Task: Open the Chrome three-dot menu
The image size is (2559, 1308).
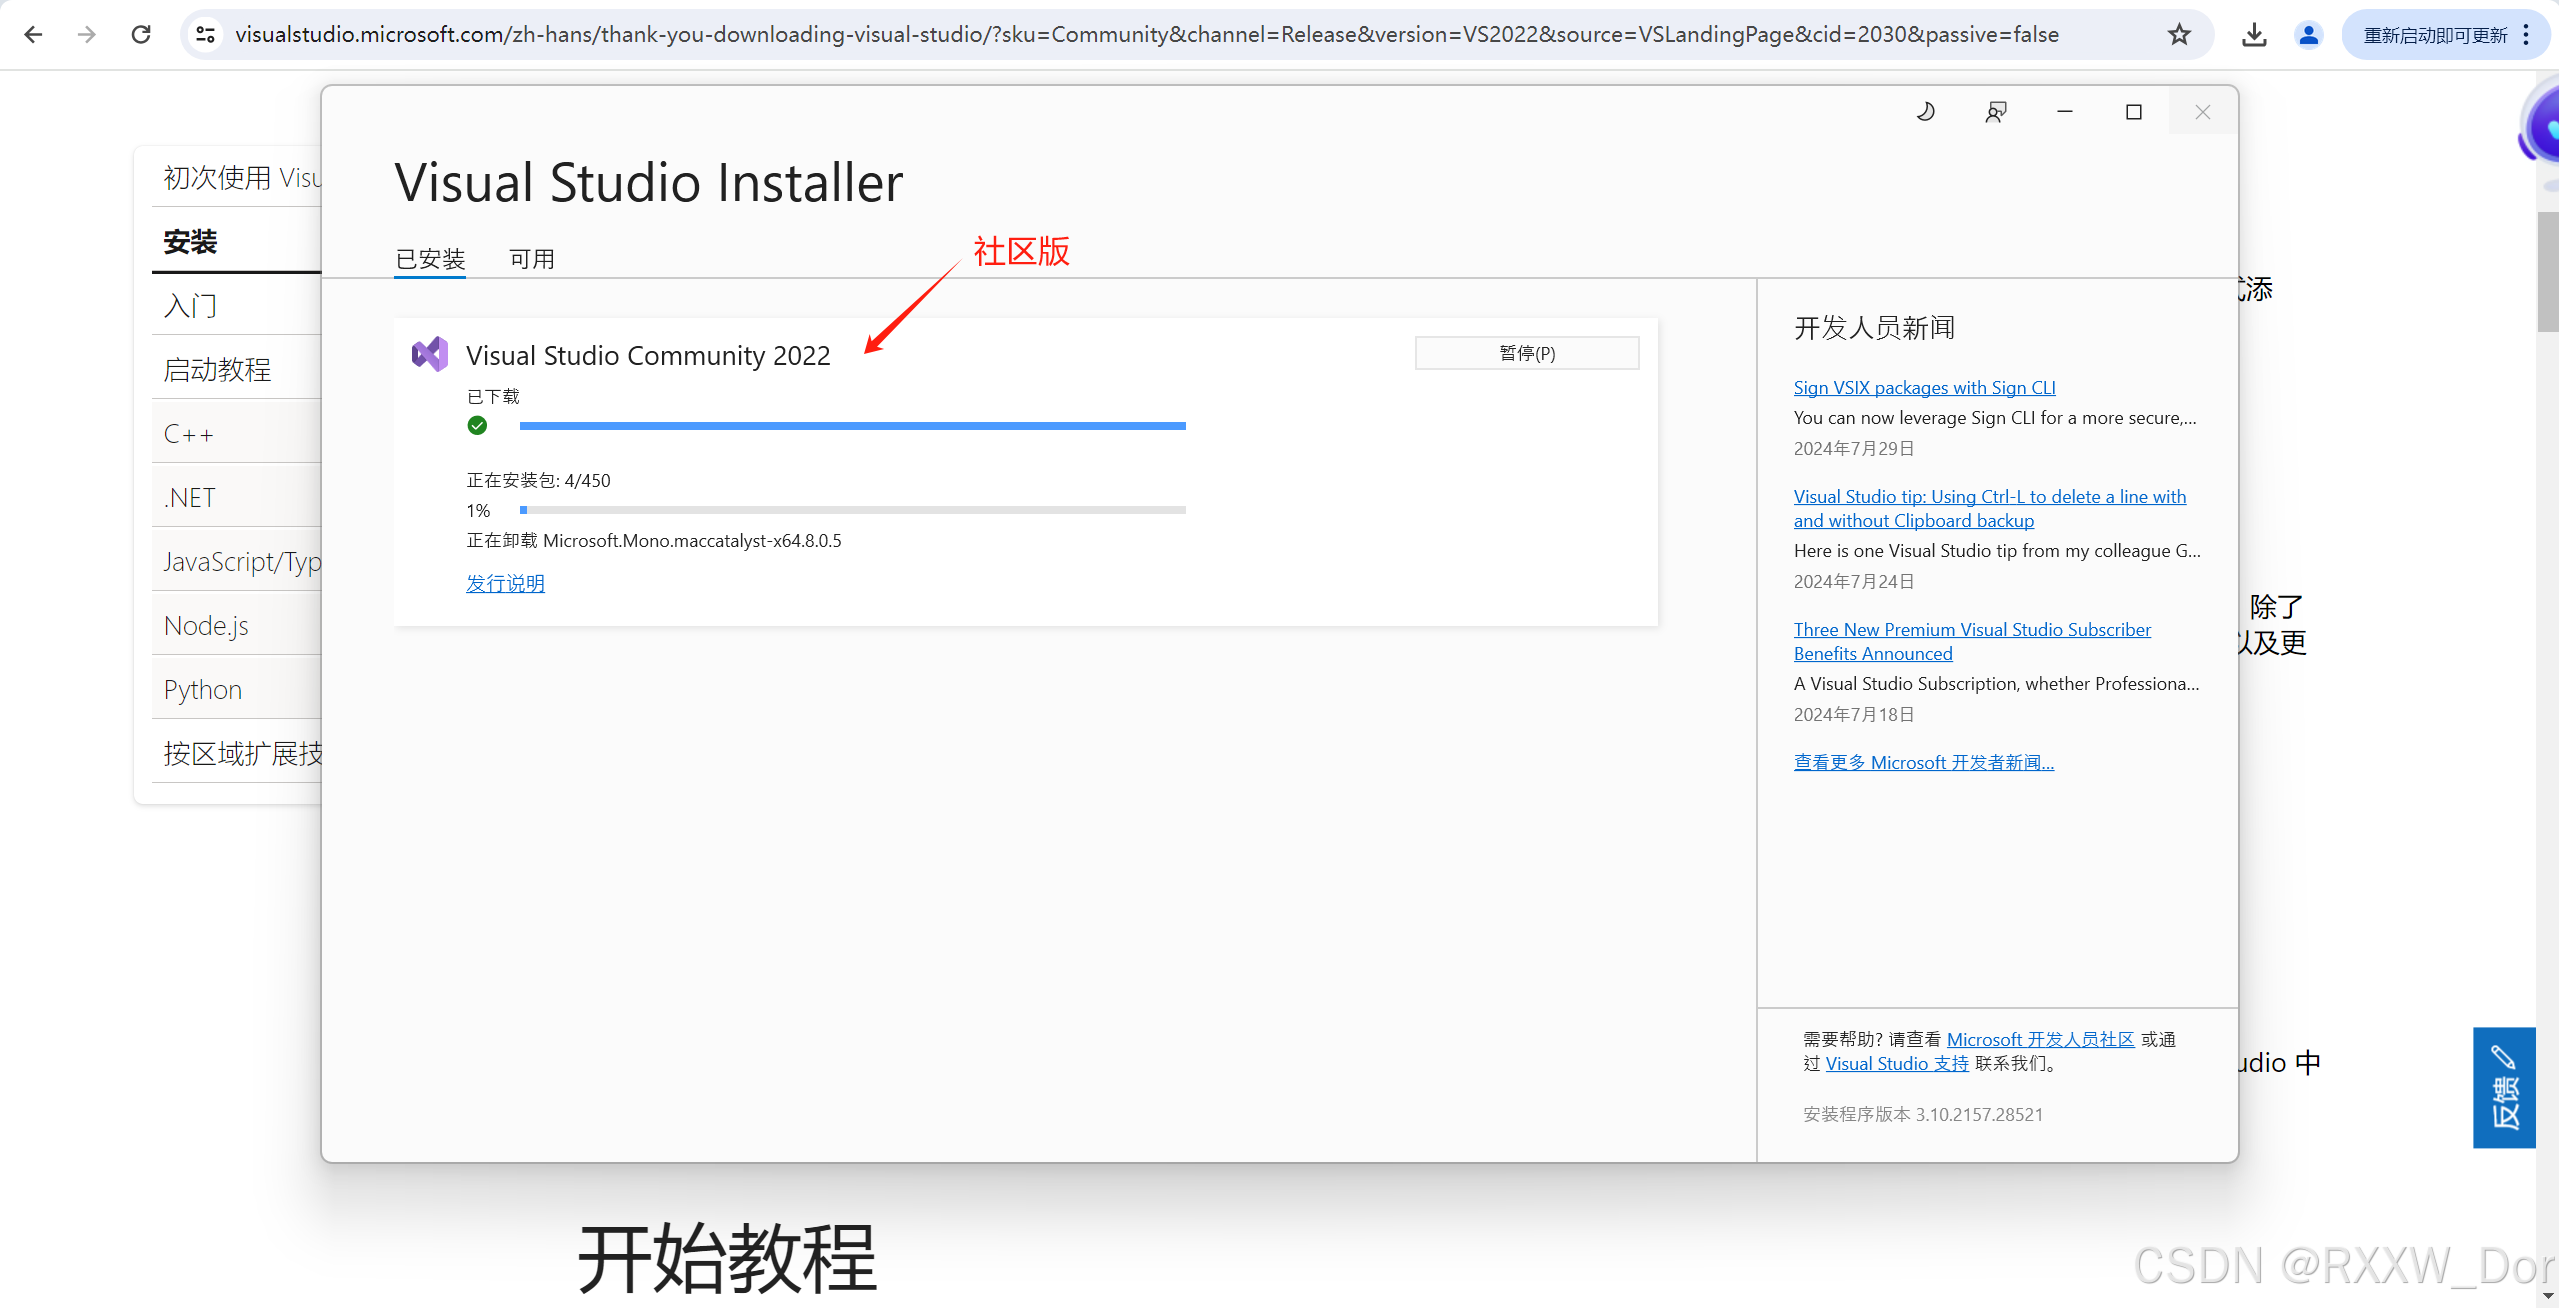Action: coord(2527,35)
